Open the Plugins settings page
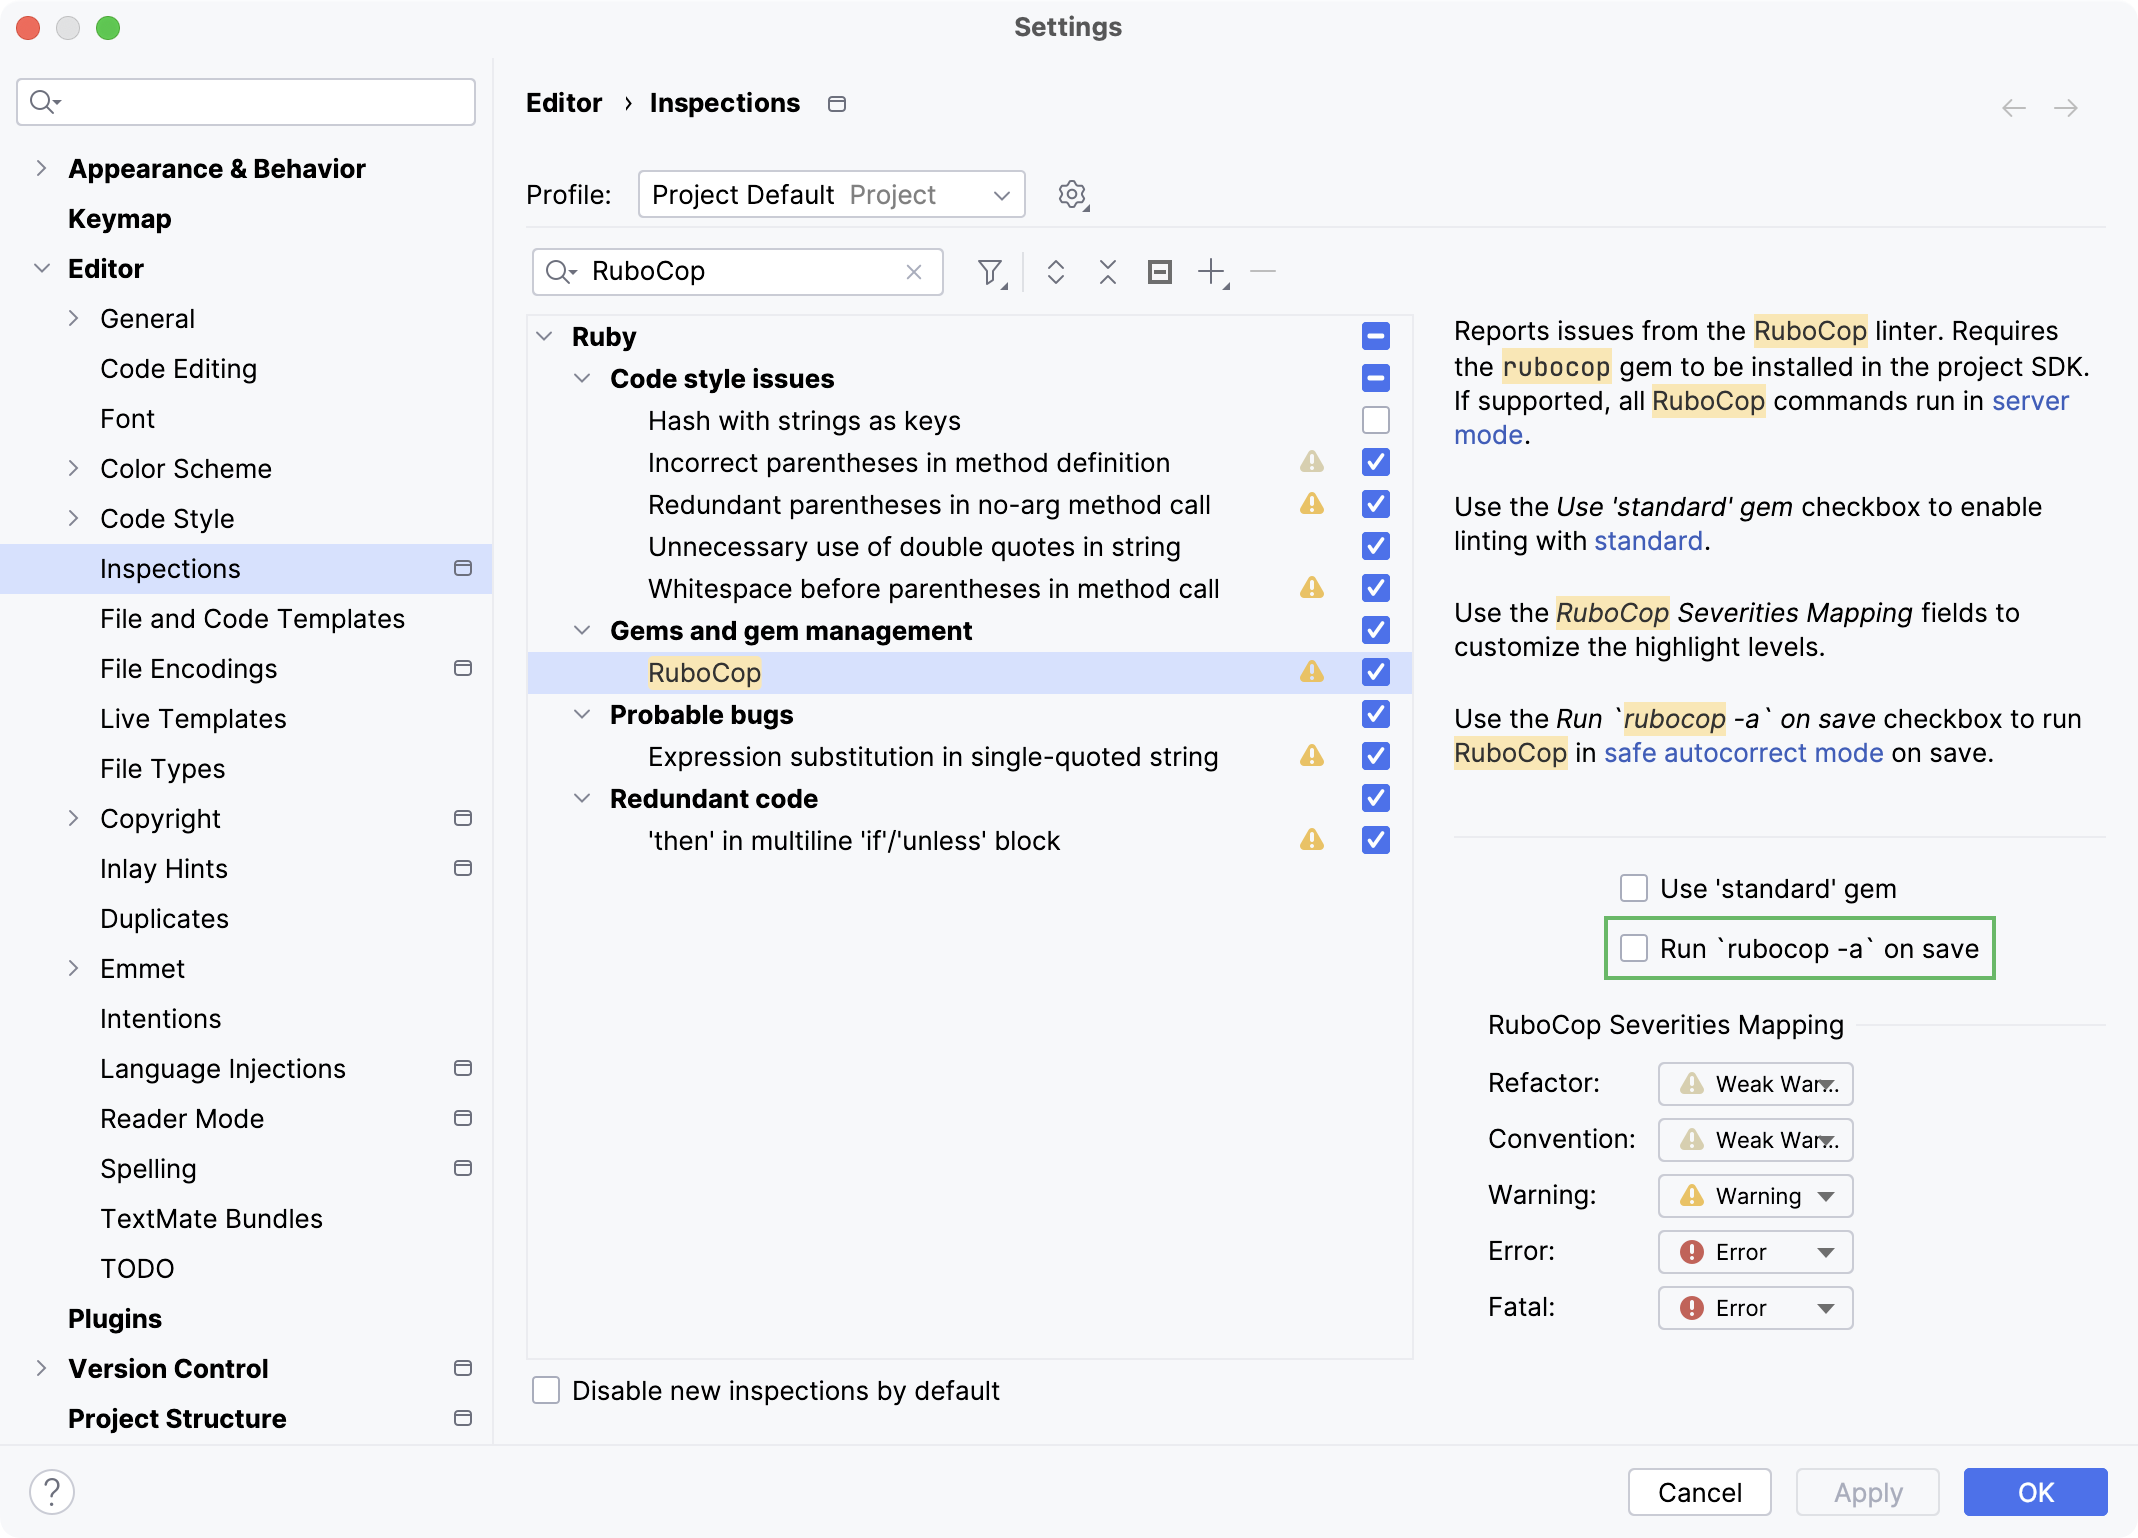Viewport: 2138px width, 1538px height. 115,1318
